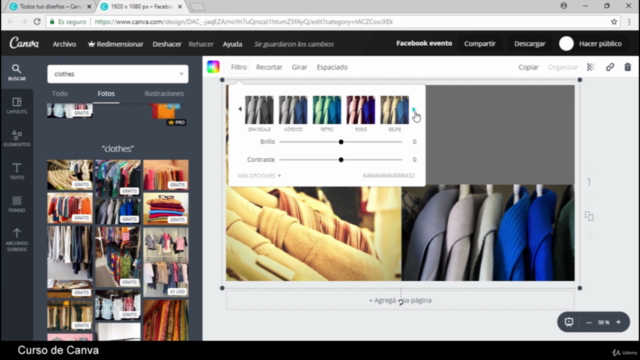Select the warm sweater image on canvas

[x=314, y=234]
